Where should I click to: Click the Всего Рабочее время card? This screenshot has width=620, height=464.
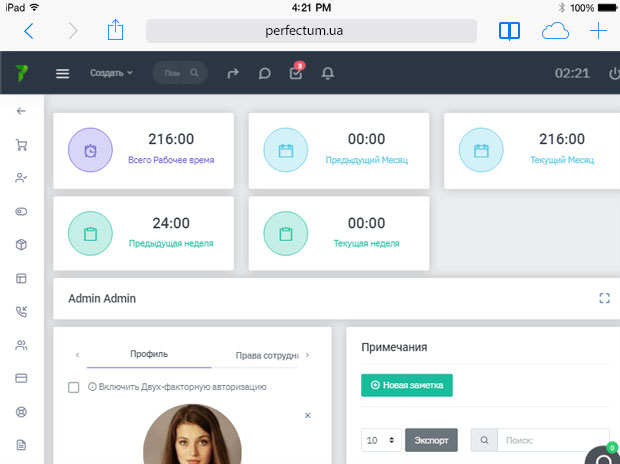pyautogui.click(x=144, y=151)
